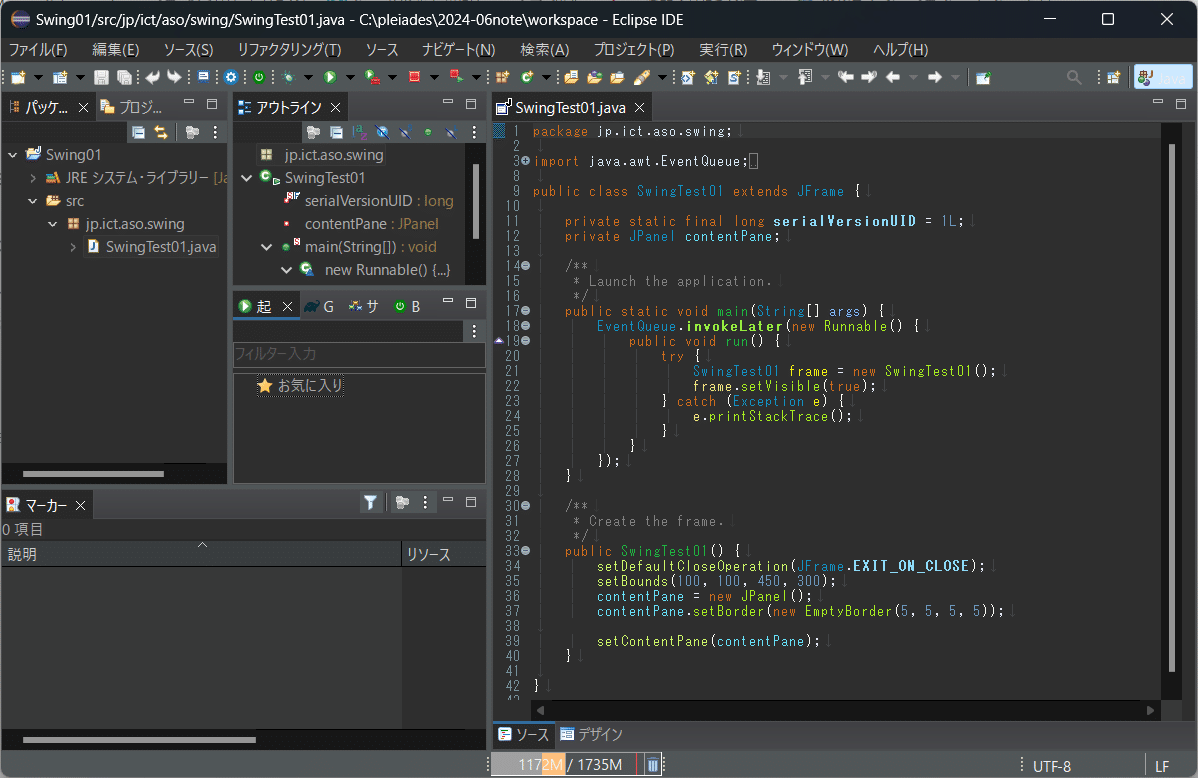Open the ナビゲート(N) menu

click(459, 50)
